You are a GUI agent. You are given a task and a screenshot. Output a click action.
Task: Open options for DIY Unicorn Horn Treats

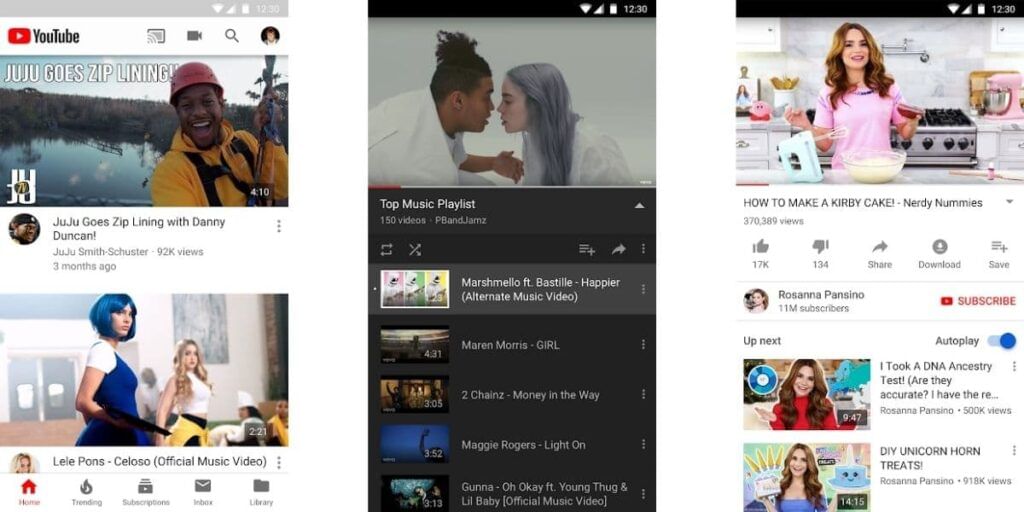point(1014,451)
